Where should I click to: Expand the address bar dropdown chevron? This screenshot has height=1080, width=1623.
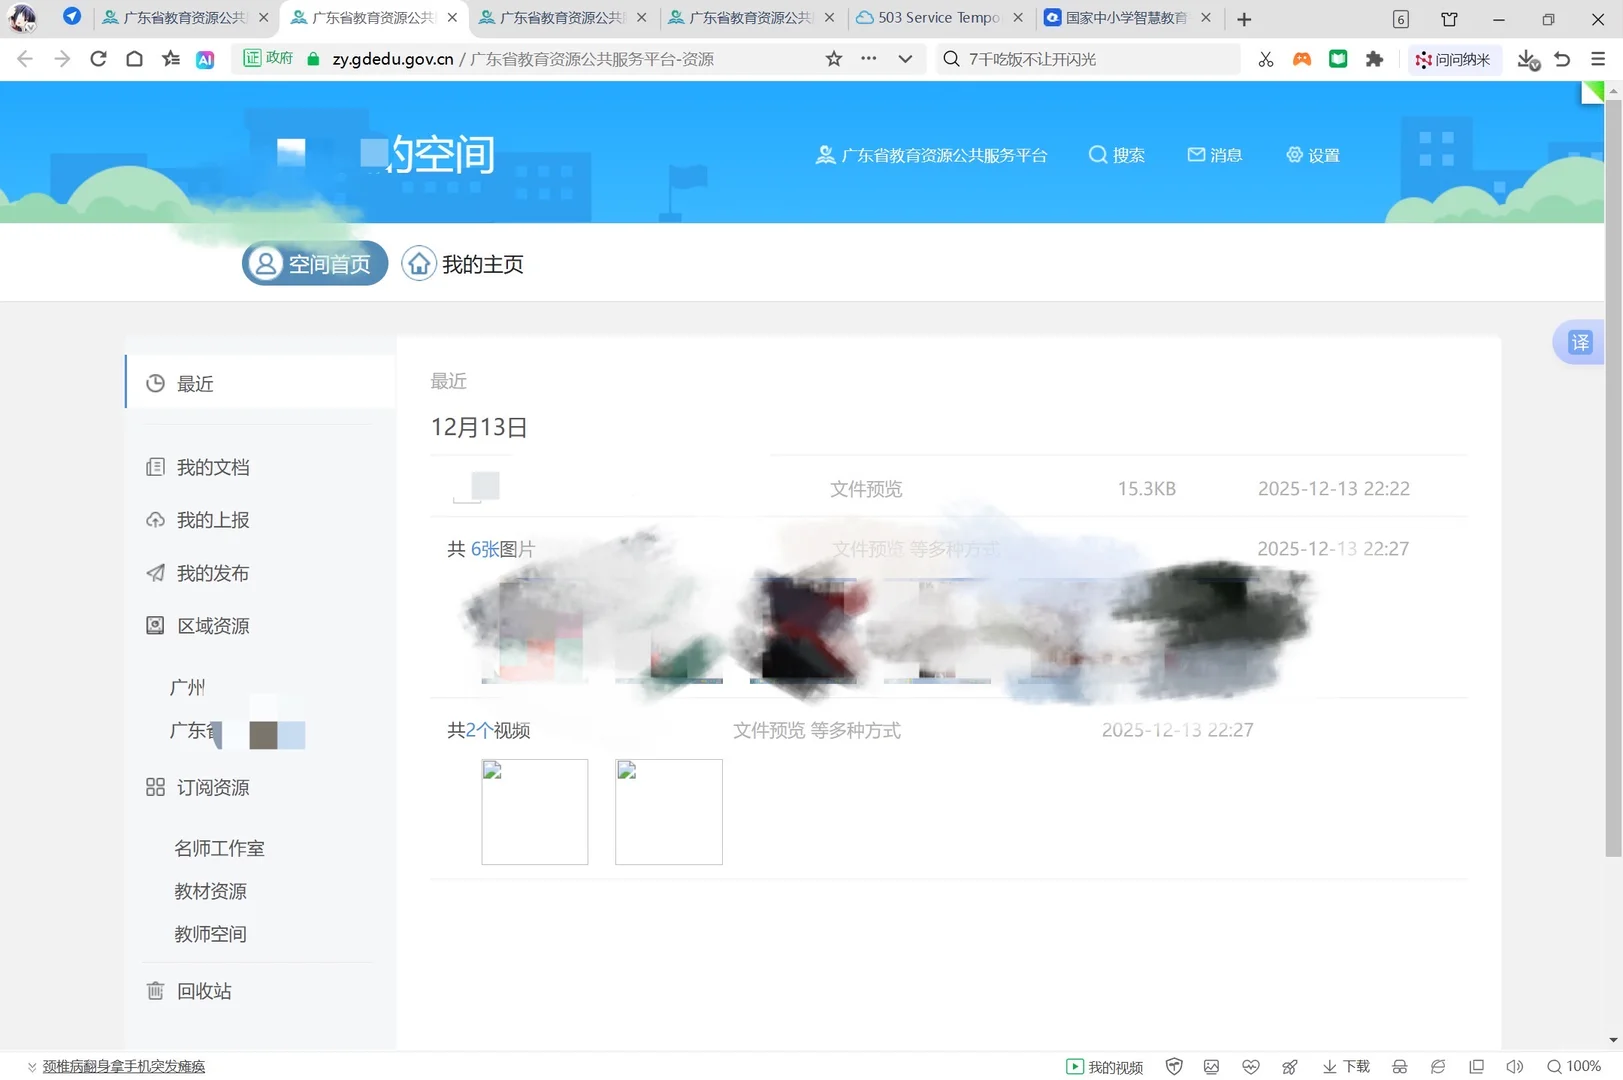[x=905, y=59]
